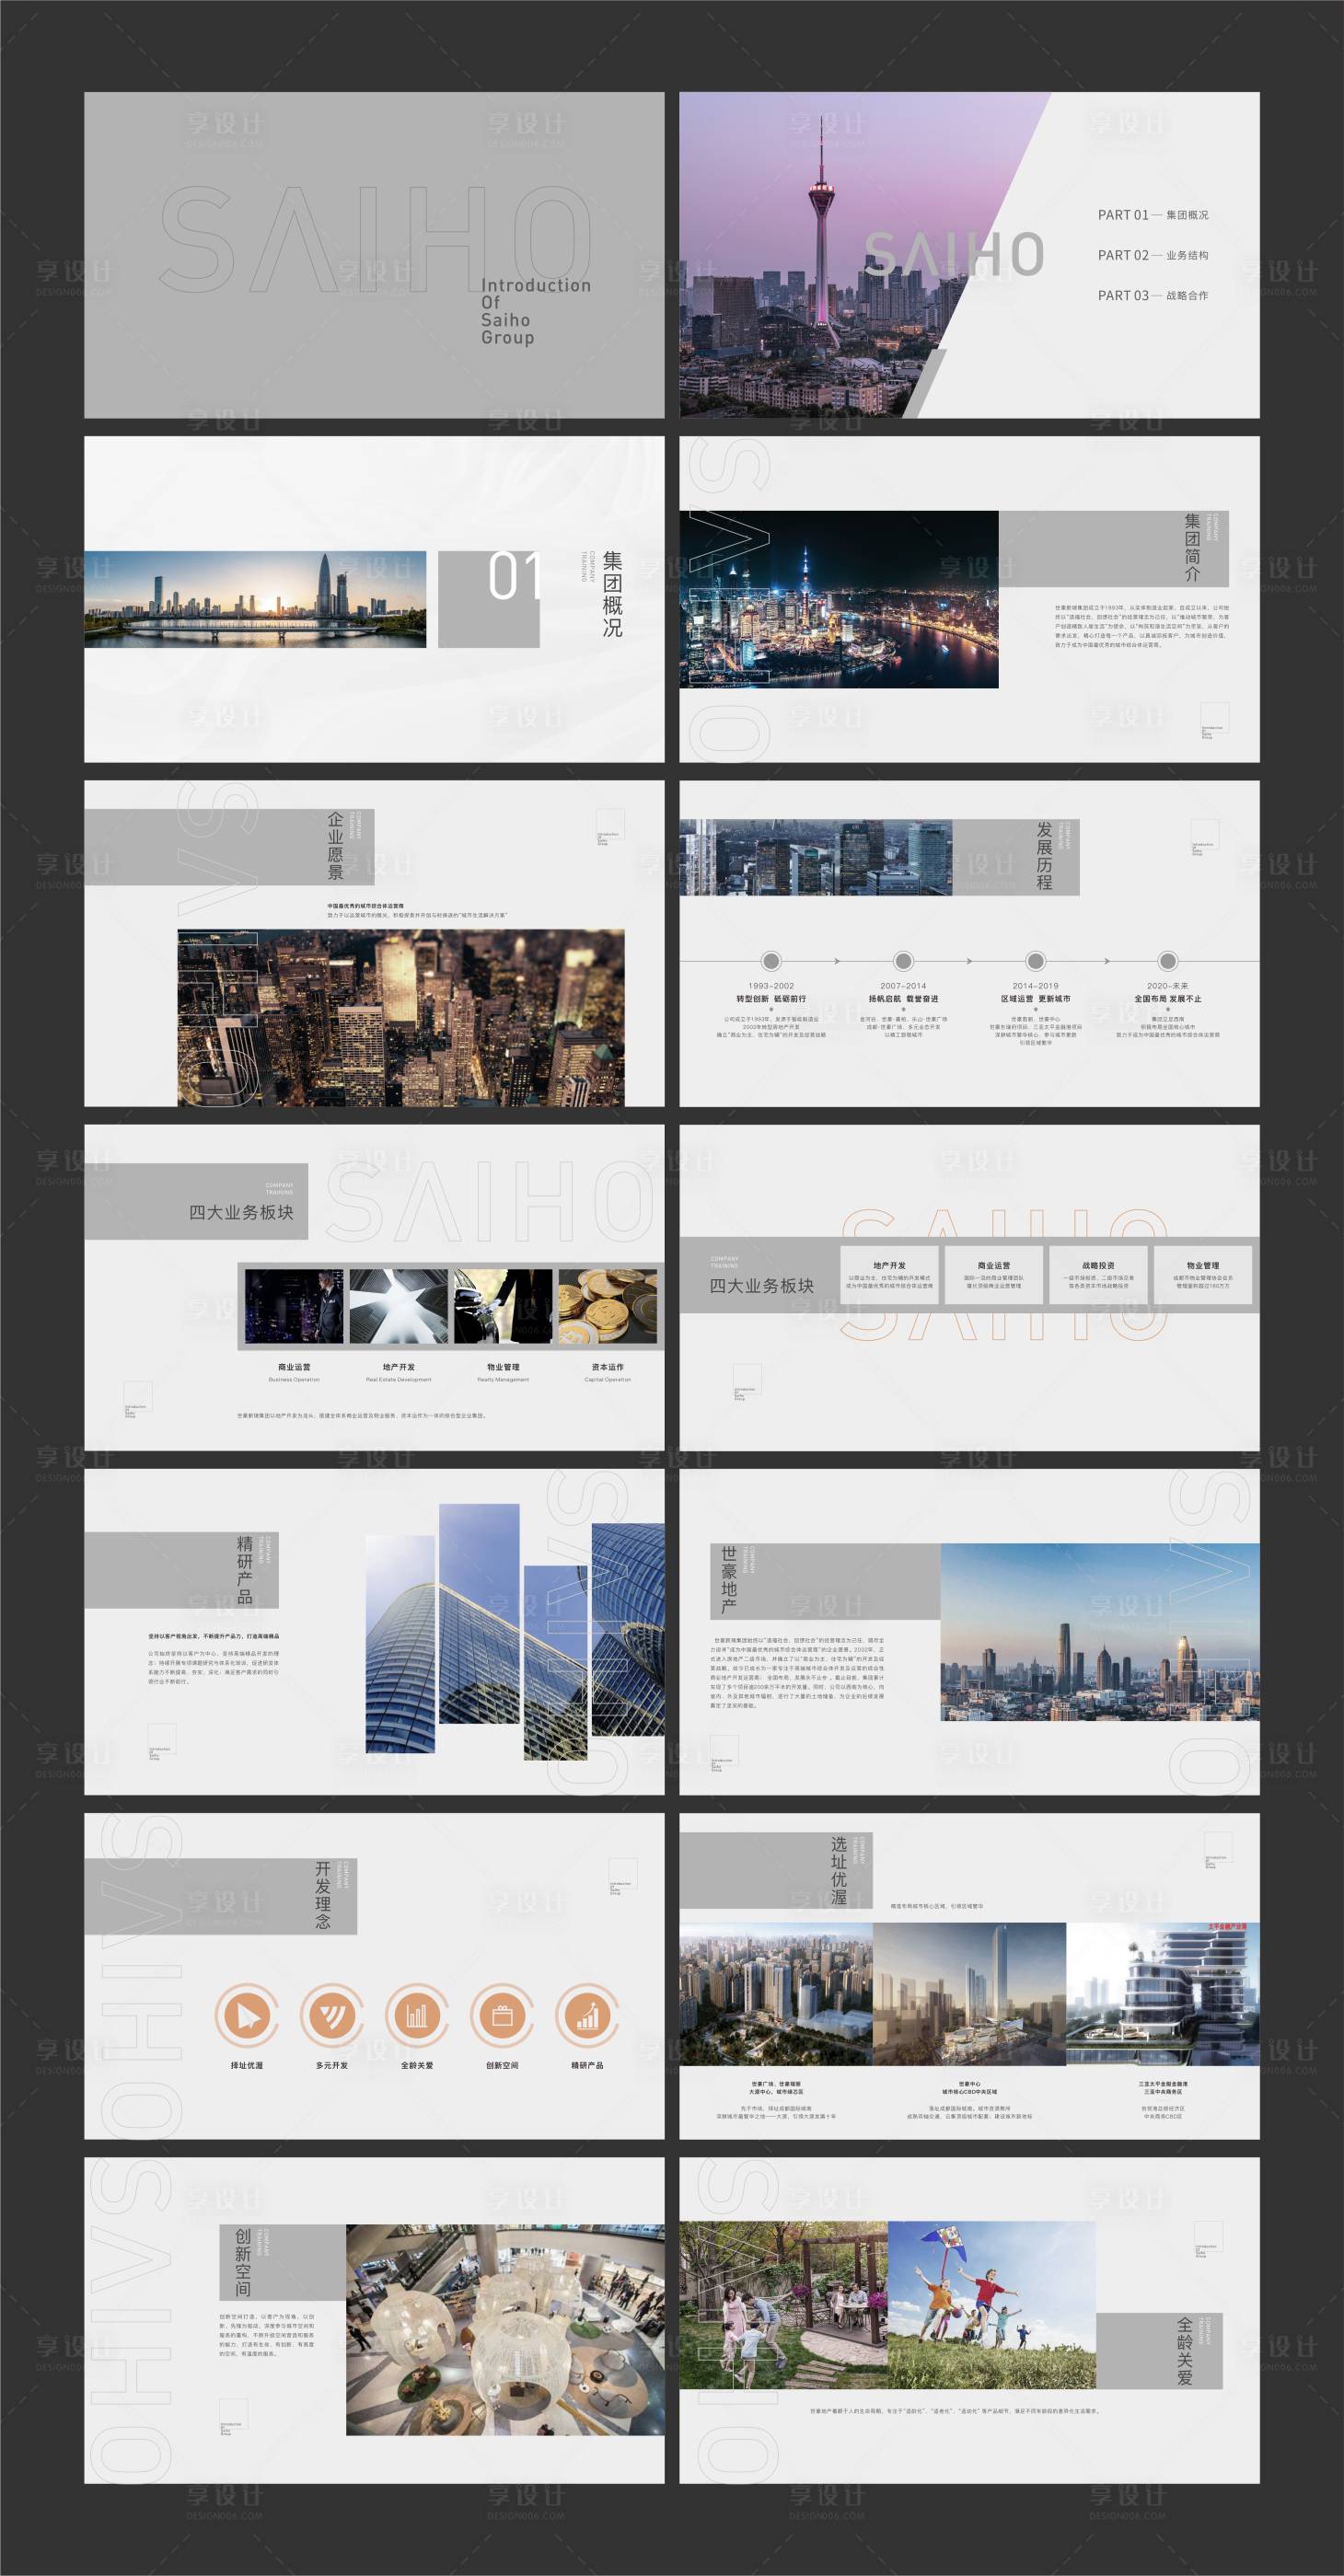The height and width of the screenshot is (2576, 1344).
Task: Click the gold coins photo above 资本运作
Action: click(608, 1306)
